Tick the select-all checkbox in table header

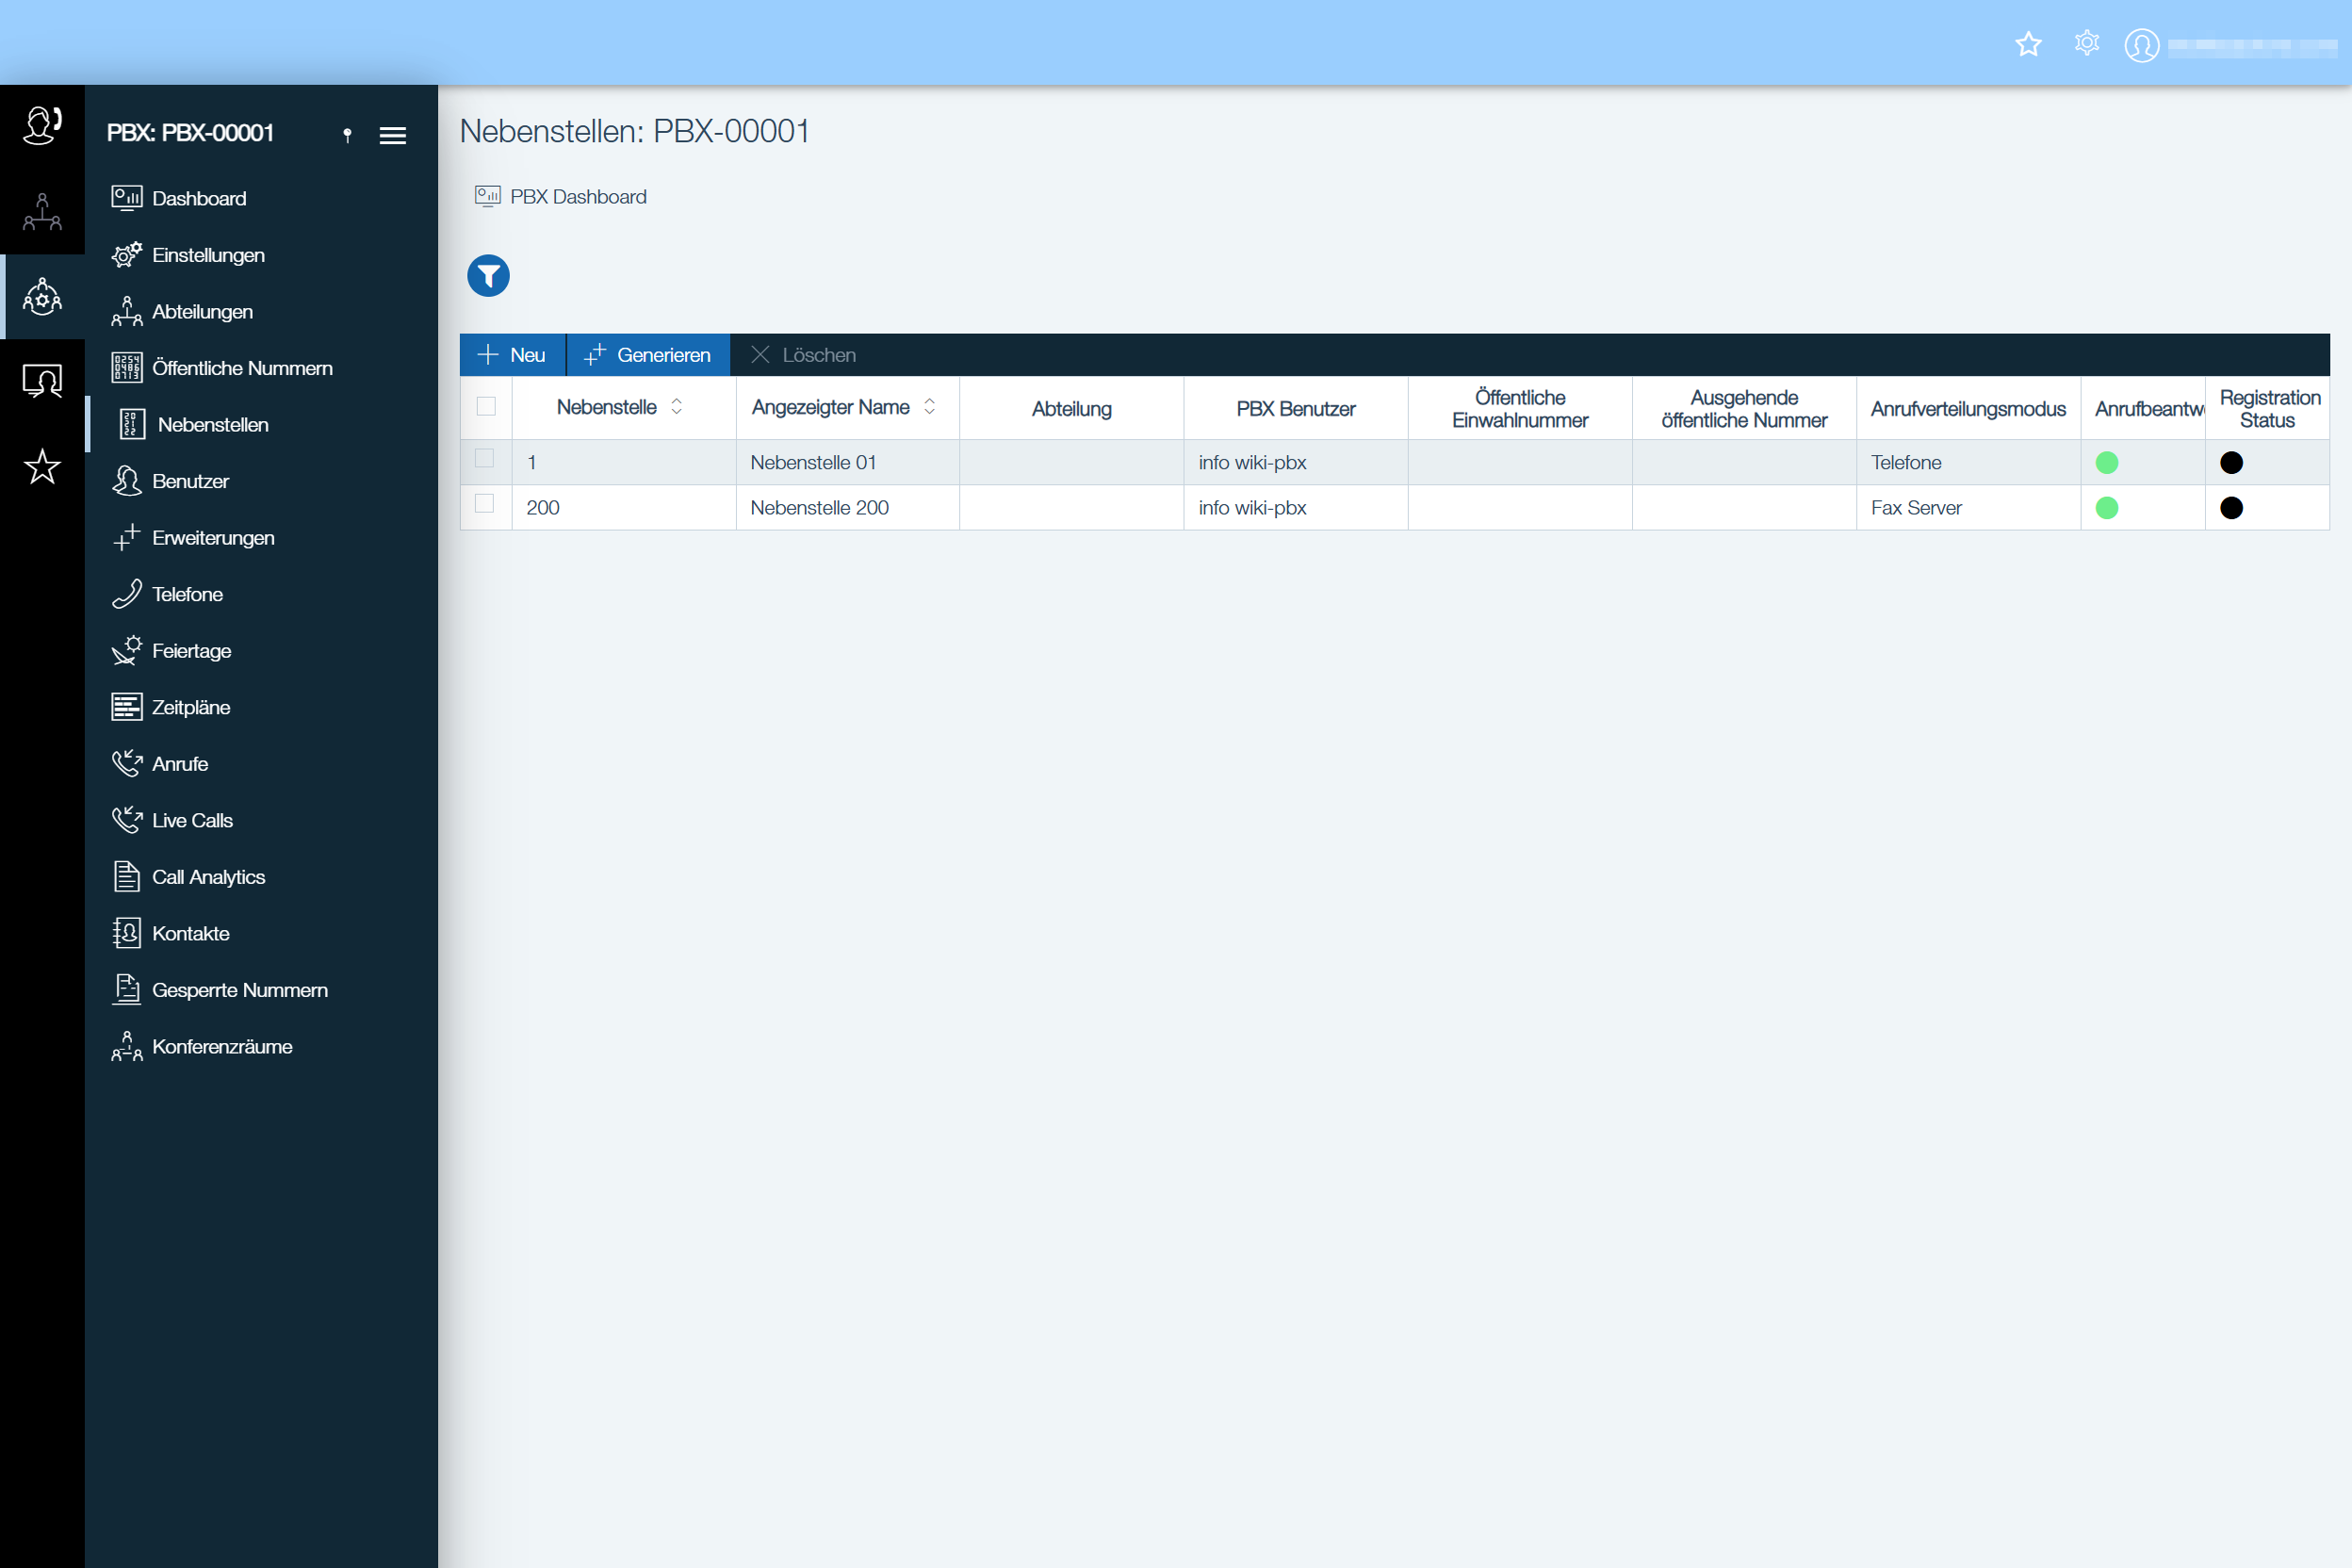pos(486,406)
